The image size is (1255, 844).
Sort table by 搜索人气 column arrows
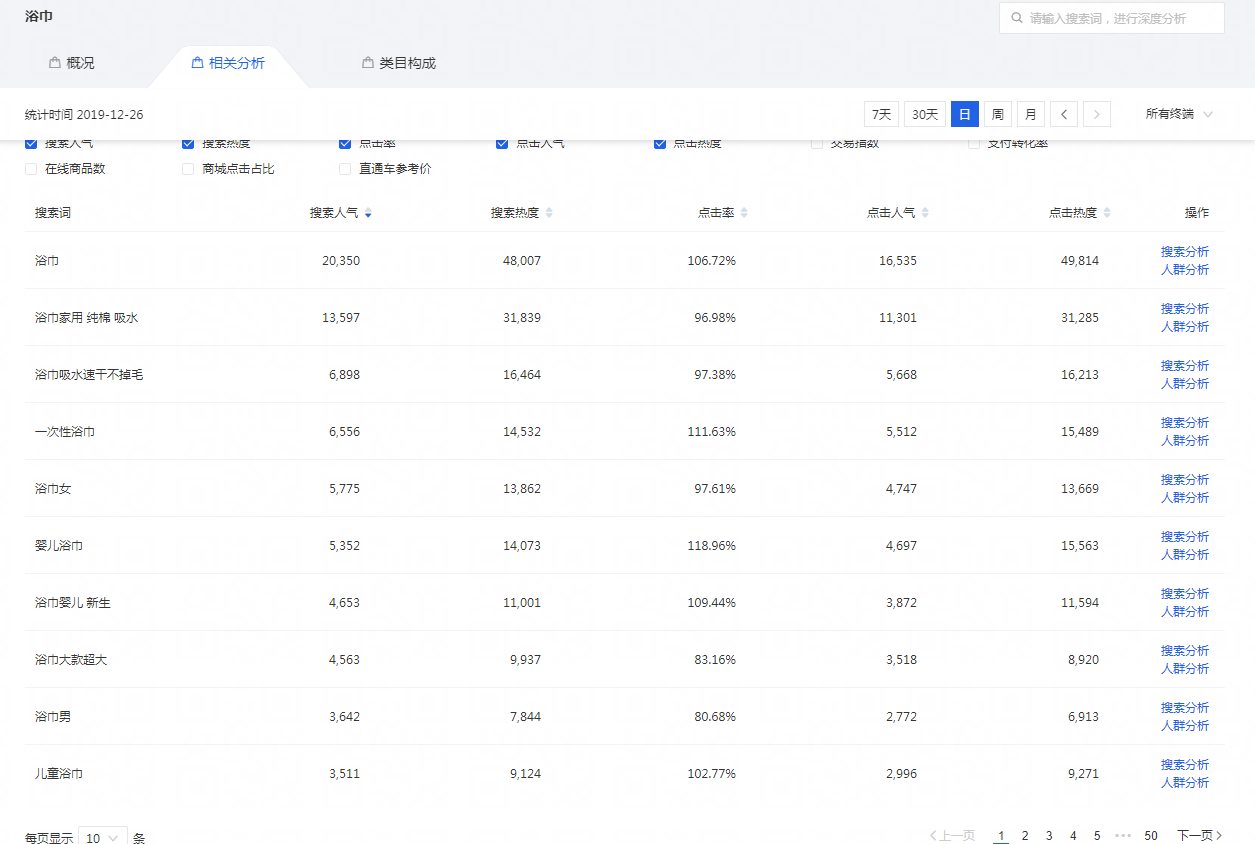point(368,213)
